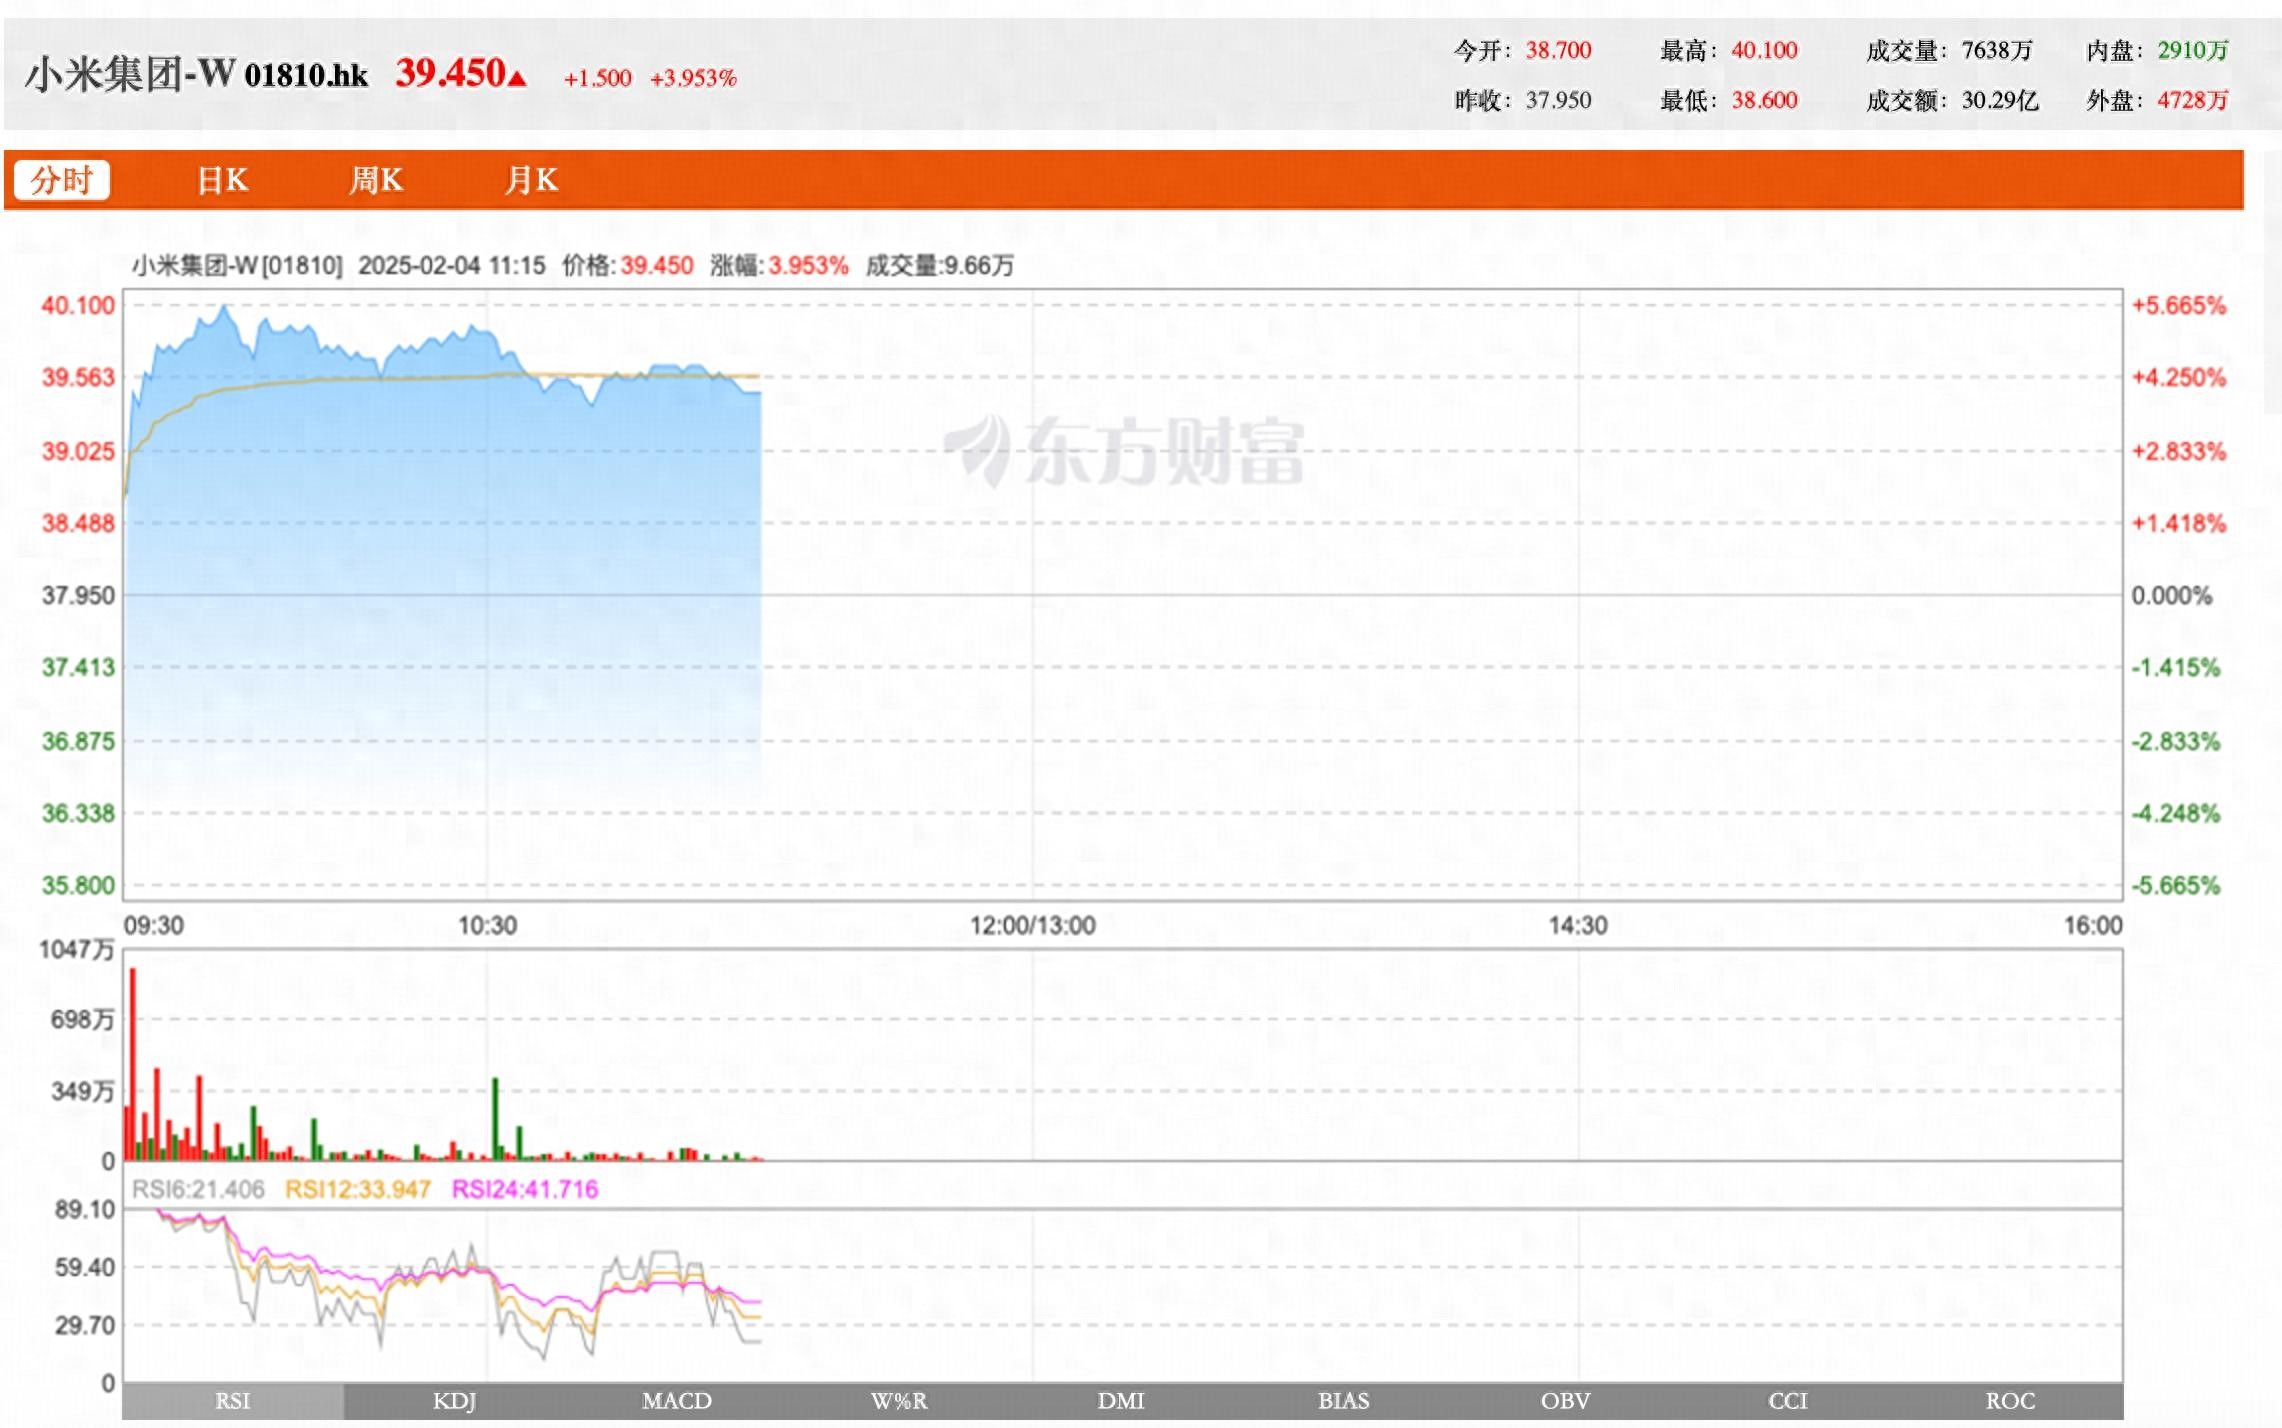Click the chart timestamp 2025-02-04 11:15
Viewport: 2282px width, 1428px height.
452,266
